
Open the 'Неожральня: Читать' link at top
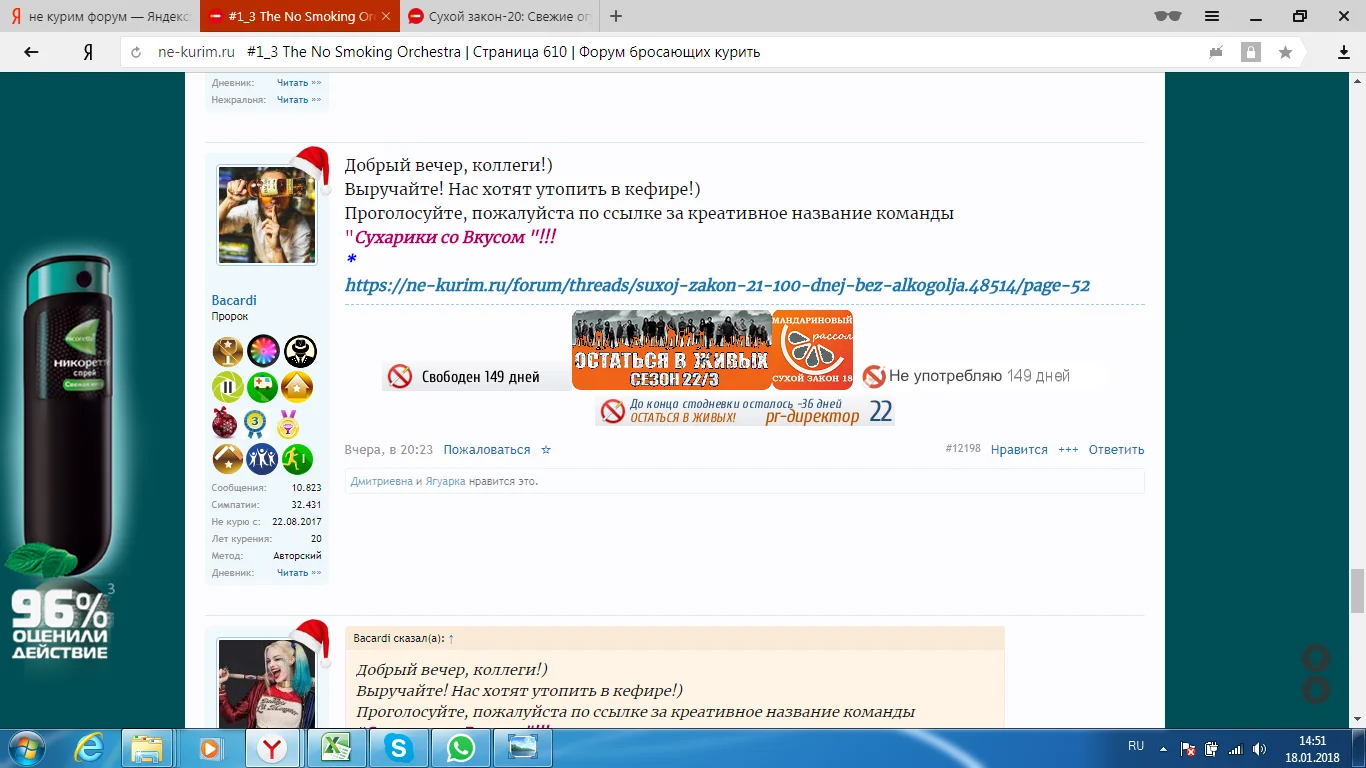tap(299, 100)
